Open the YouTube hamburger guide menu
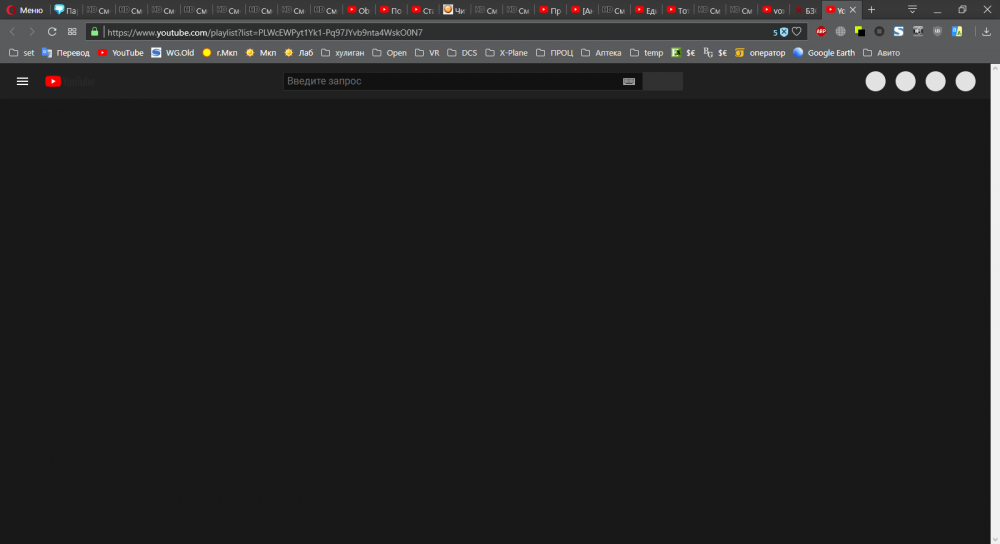The width and height of the screenshot is (1000, 544). click(x=22, y=81)
